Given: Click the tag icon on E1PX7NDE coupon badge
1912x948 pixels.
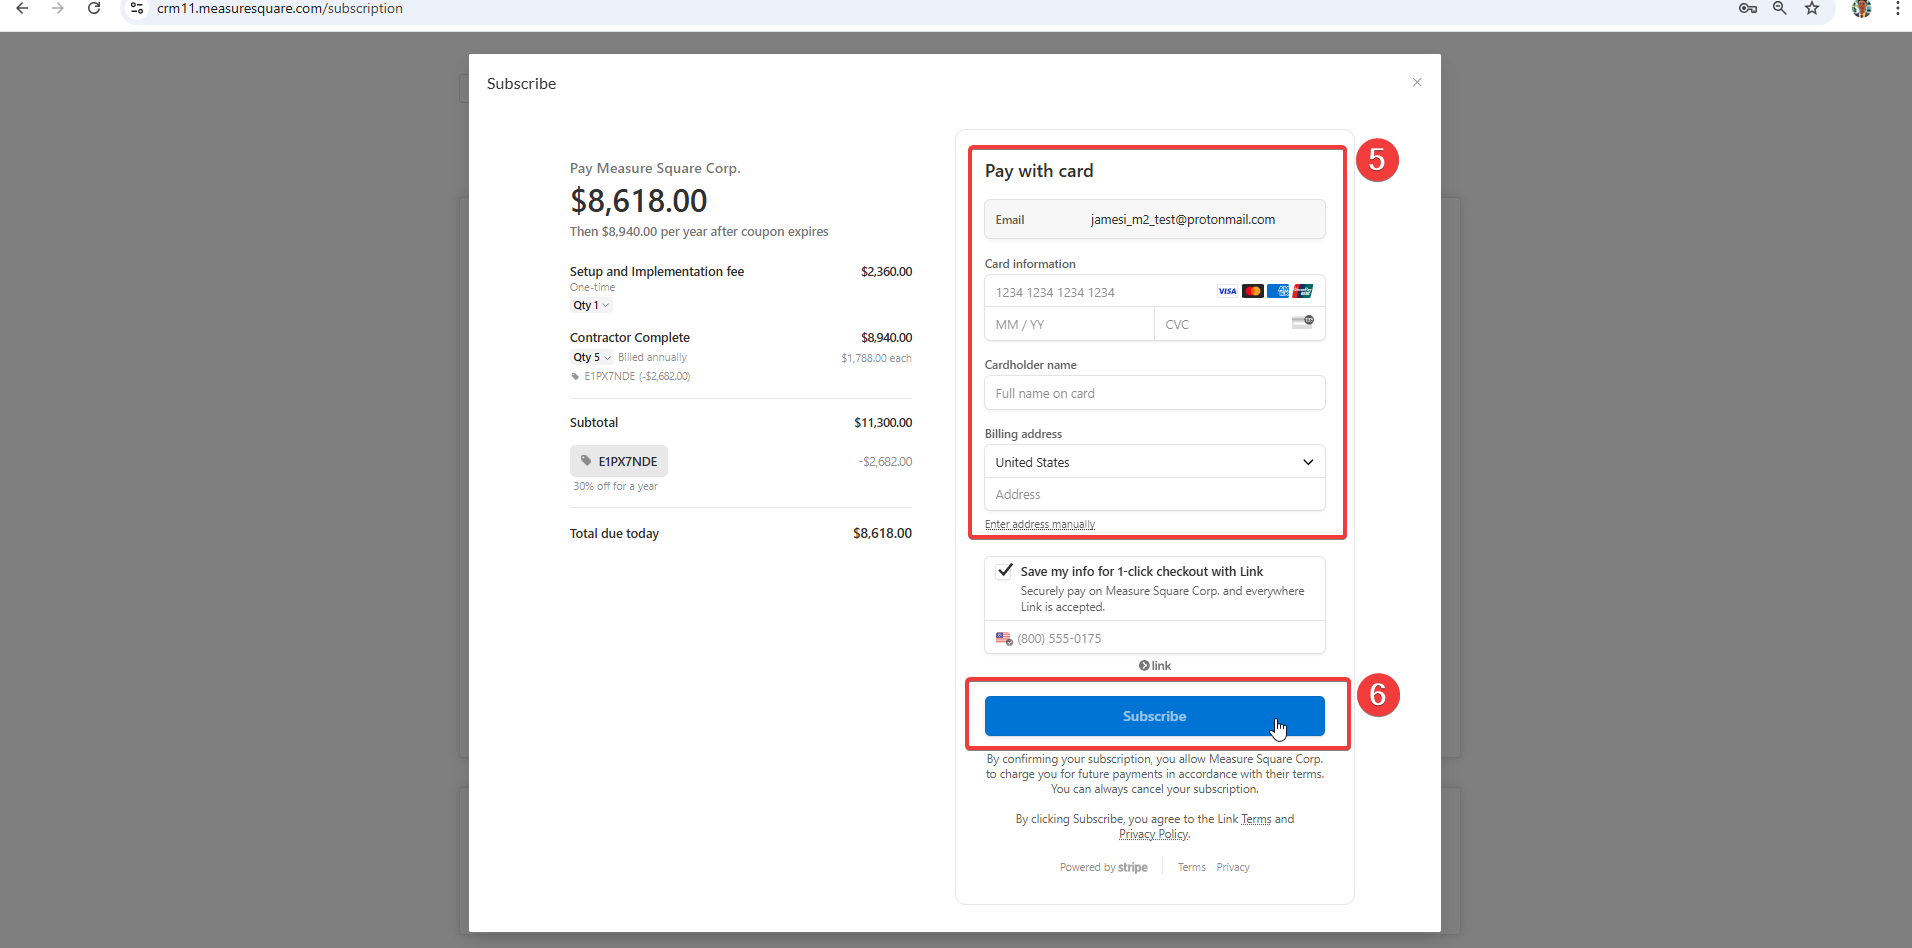Looking at the screenshot, I should tap(586, 461).
